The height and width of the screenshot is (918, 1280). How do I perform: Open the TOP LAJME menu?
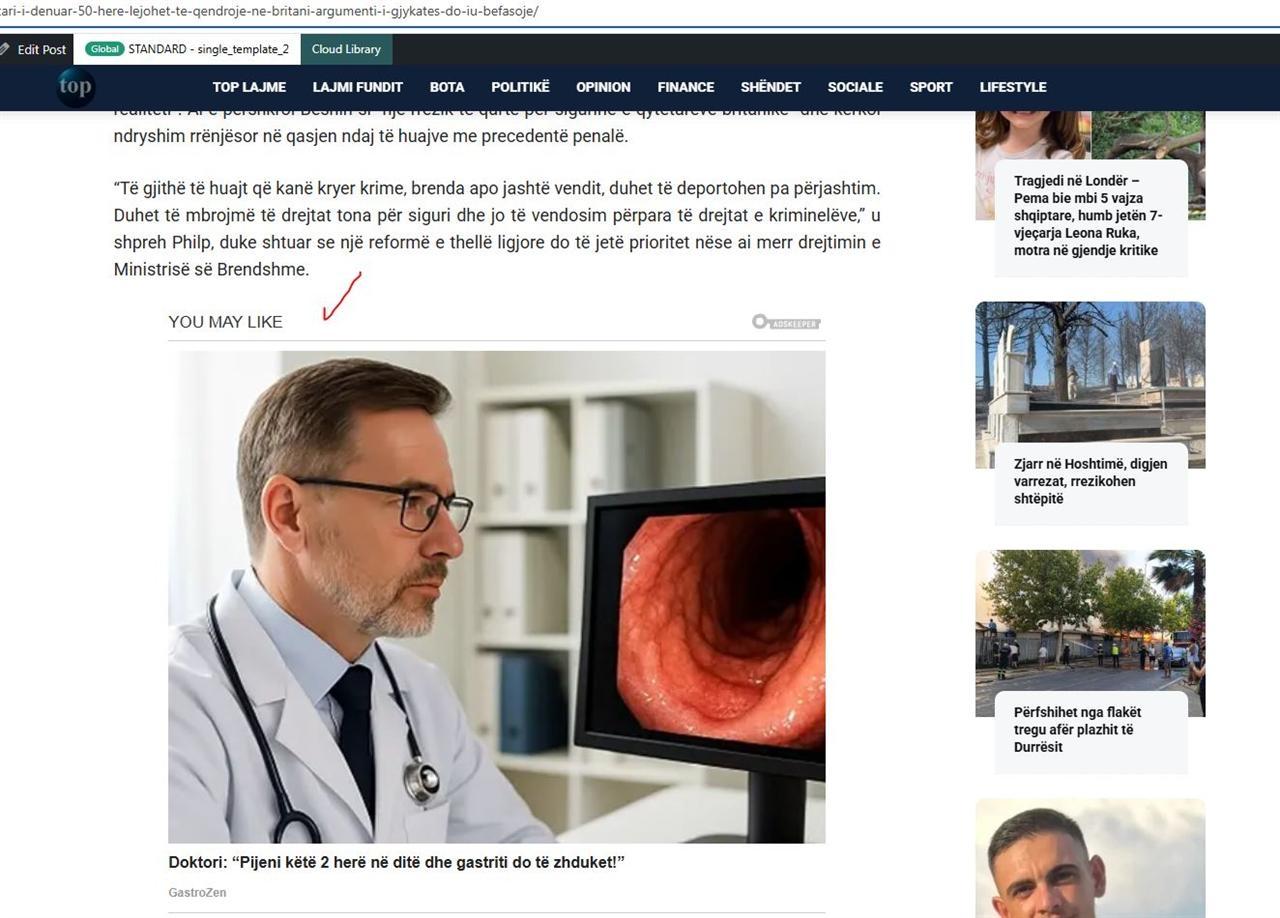pyautogui.click(x=249, y=87)
